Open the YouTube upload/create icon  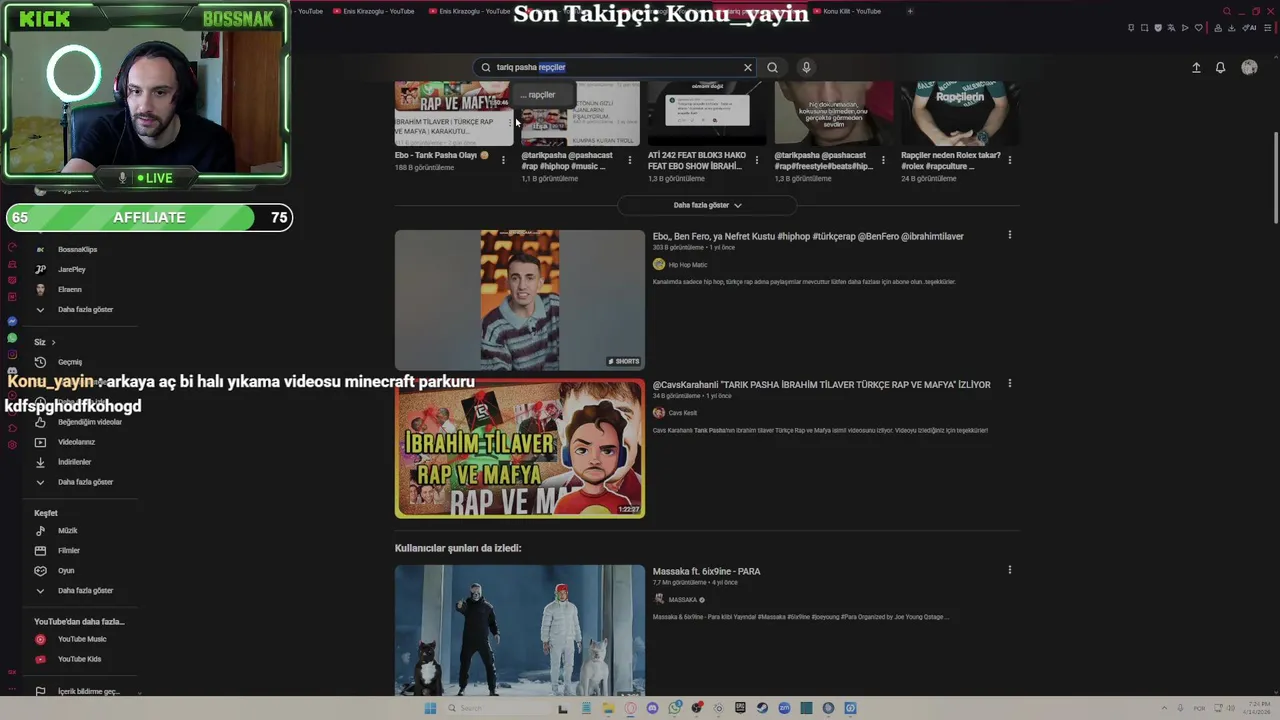1196,67
